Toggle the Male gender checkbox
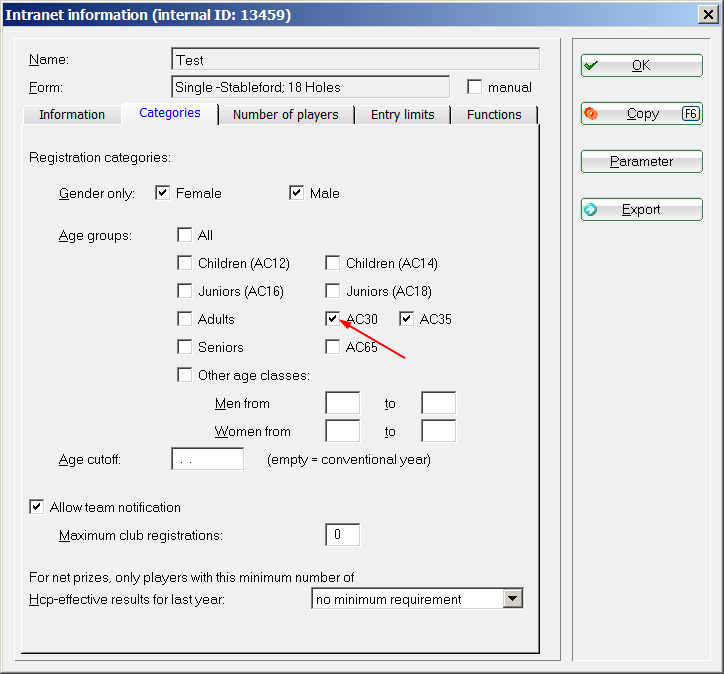The image size is (724, 674). (297, 193)
